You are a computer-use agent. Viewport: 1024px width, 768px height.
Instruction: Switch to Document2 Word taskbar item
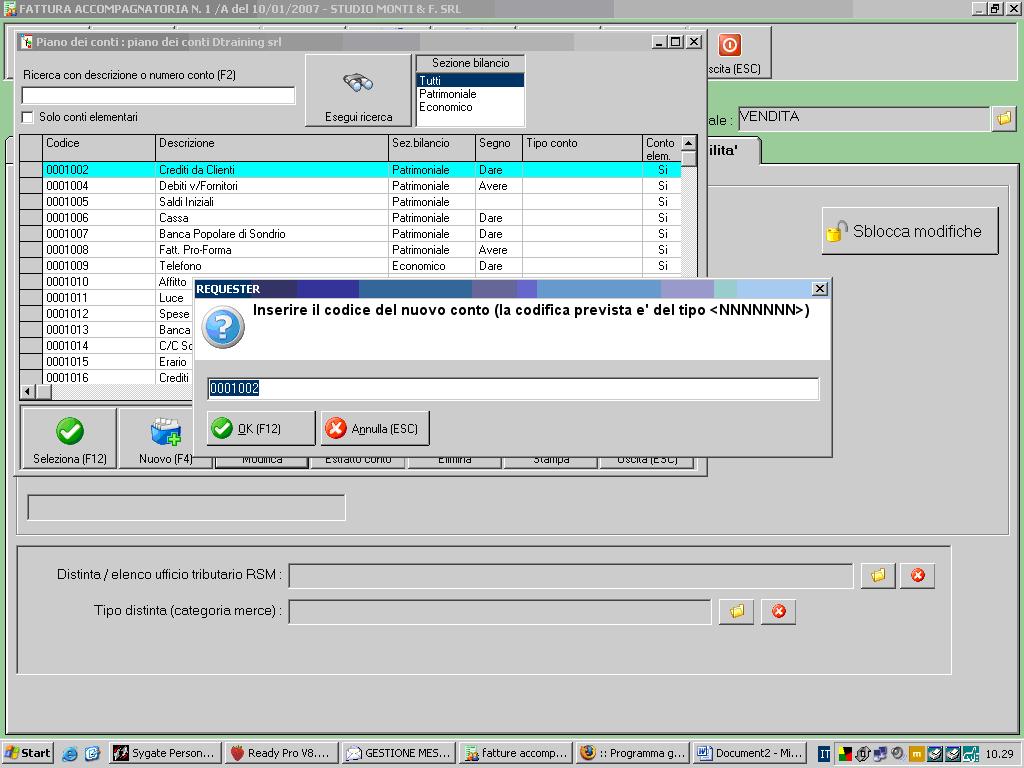pos(749,753)
